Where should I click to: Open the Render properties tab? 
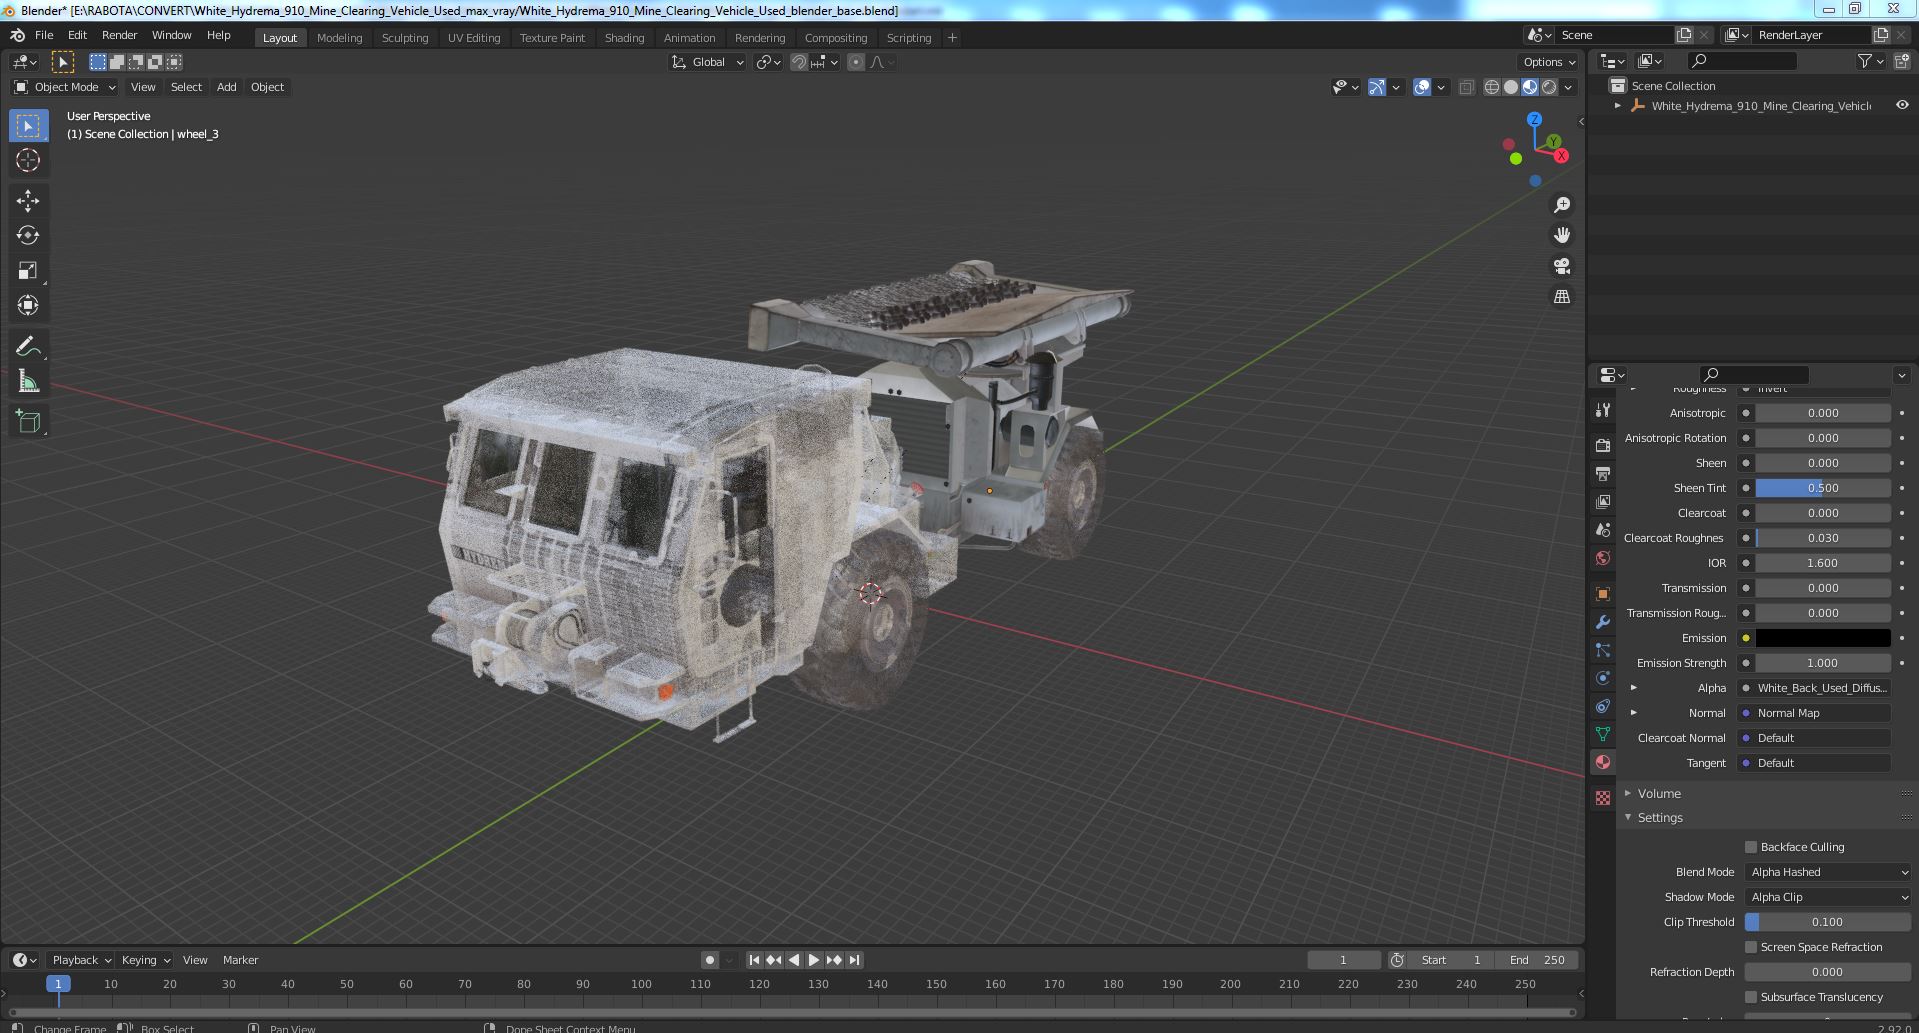[1603, 445]
